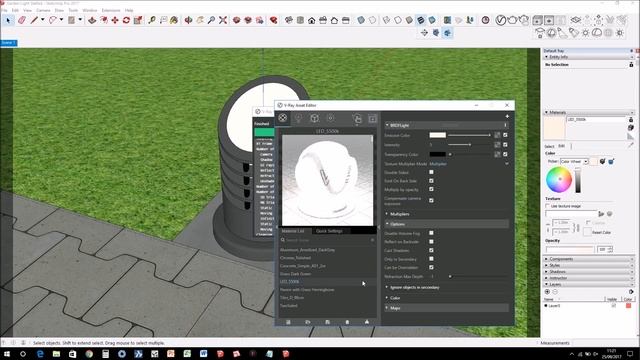Toggle Multiply by opacity checkbox
This screenshot has width=640, height=360.
click(x=431, y=189)
